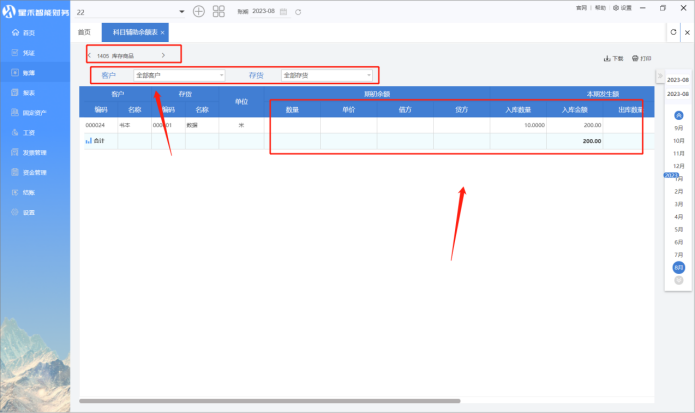Click the 下载 download button
This screenshot has width=695, height=413.
pyautogui.click(x=613, y=58)
